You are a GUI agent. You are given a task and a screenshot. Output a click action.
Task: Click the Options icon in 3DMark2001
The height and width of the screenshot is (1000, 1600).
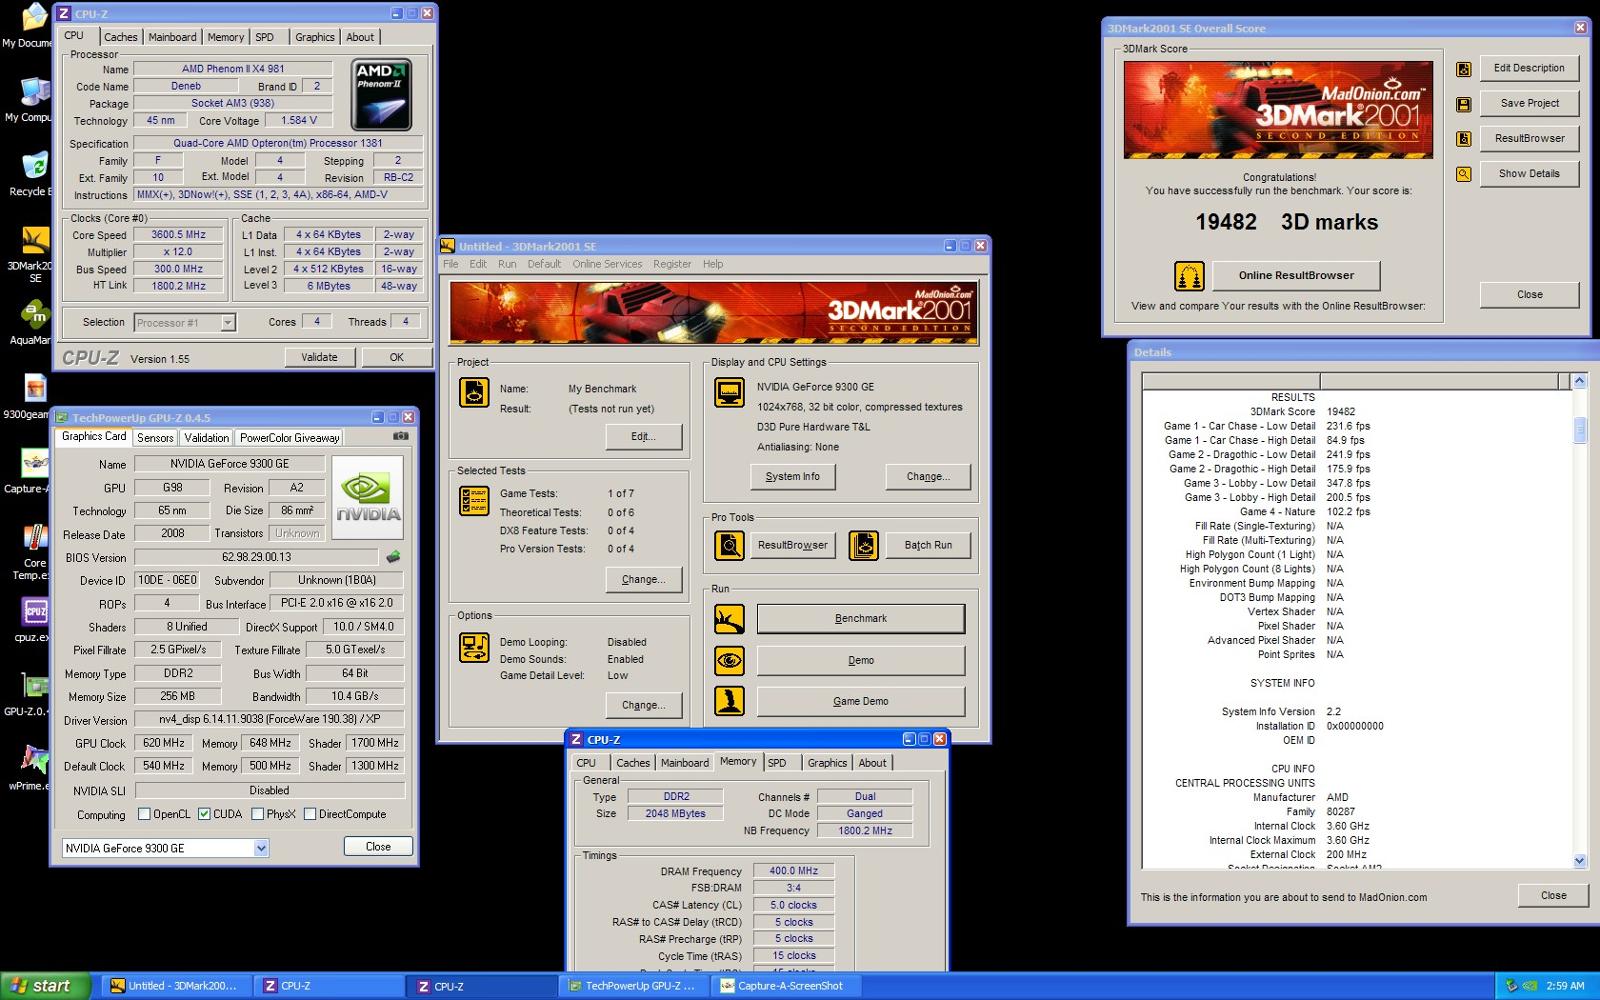[474, 648]
